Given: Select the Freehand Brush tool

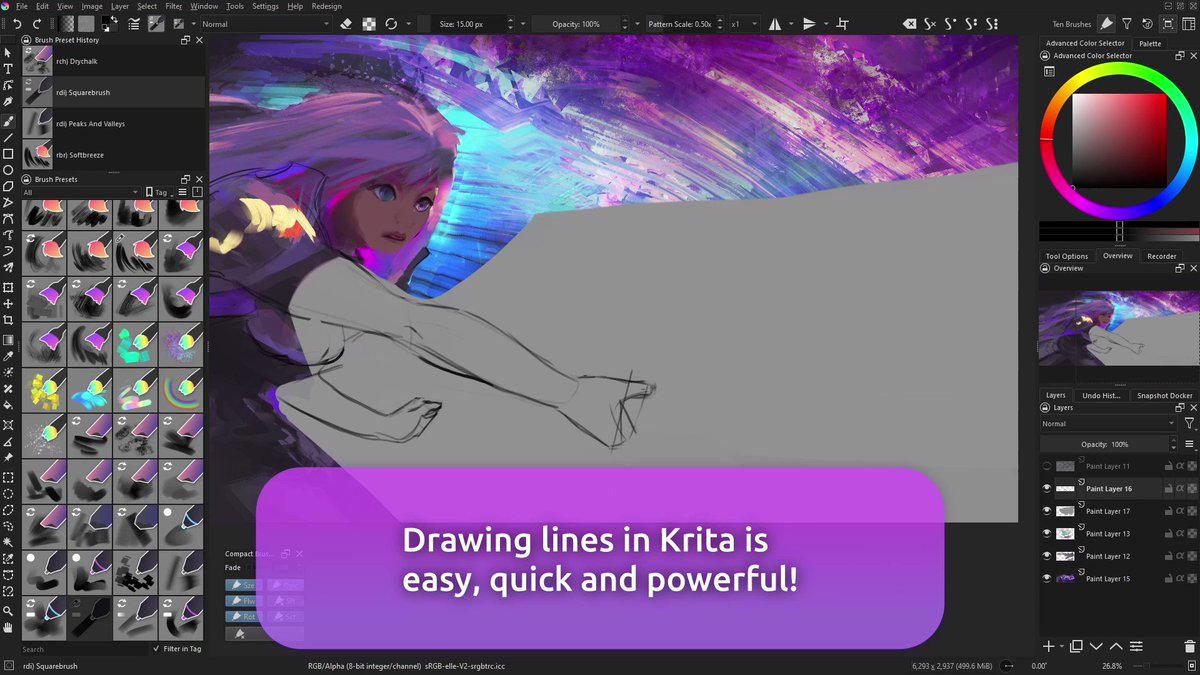Looking at the screenshot, I should pos(7,122).
